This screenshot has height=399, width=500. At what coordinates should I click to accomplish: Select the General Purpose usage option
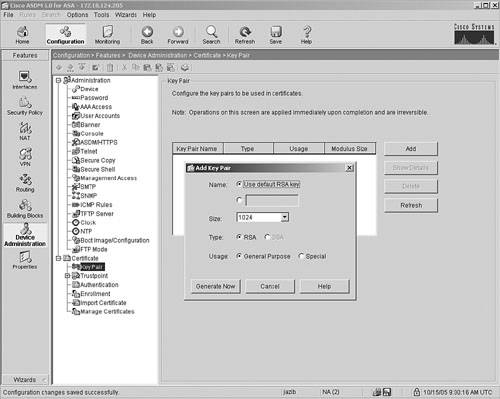coord(239,256)
